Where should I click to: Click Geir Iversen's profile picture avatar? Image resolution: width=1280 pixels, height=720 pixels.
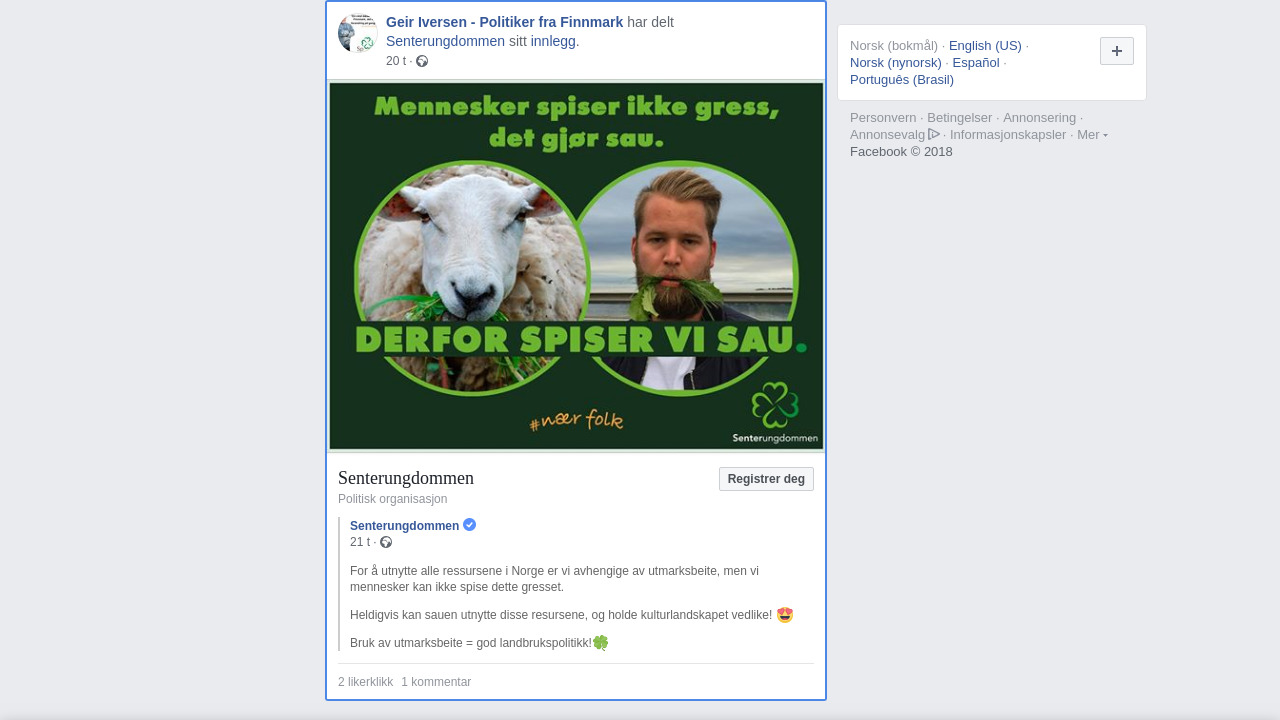[x=358, y=33]
